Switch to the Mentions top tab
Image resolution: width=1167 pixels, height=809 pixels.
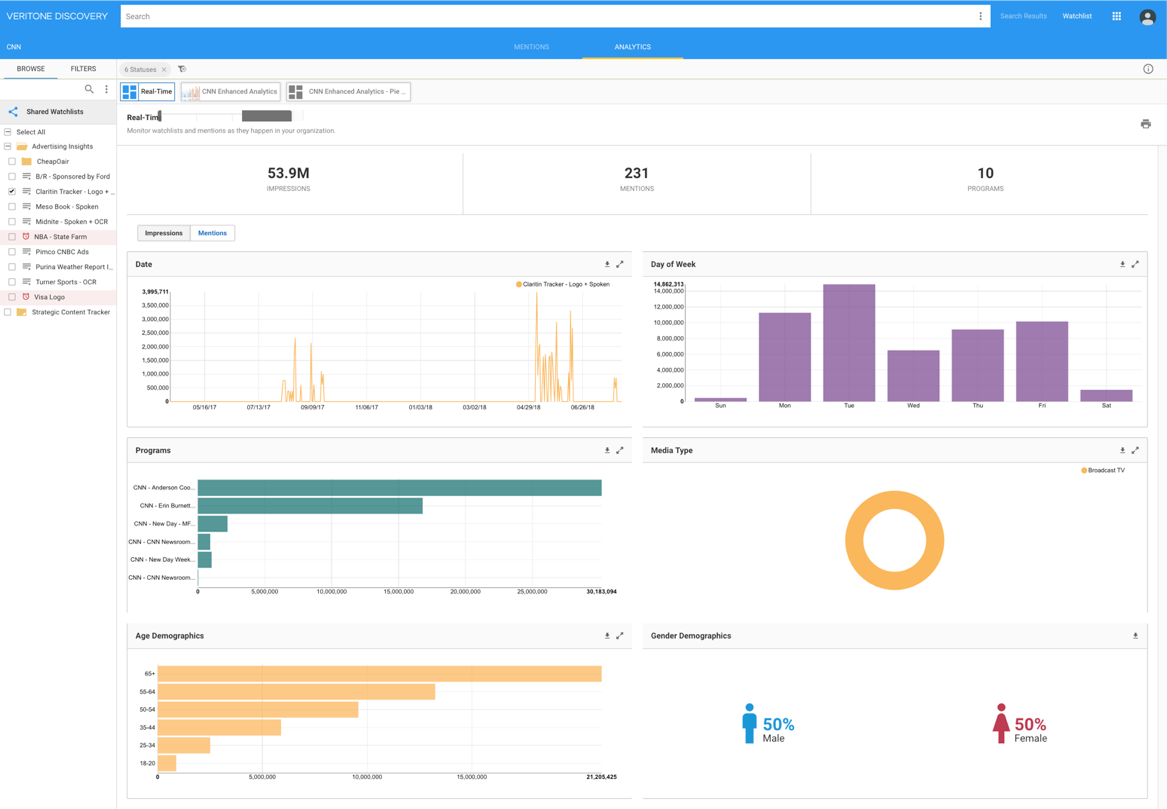point(531,47)
